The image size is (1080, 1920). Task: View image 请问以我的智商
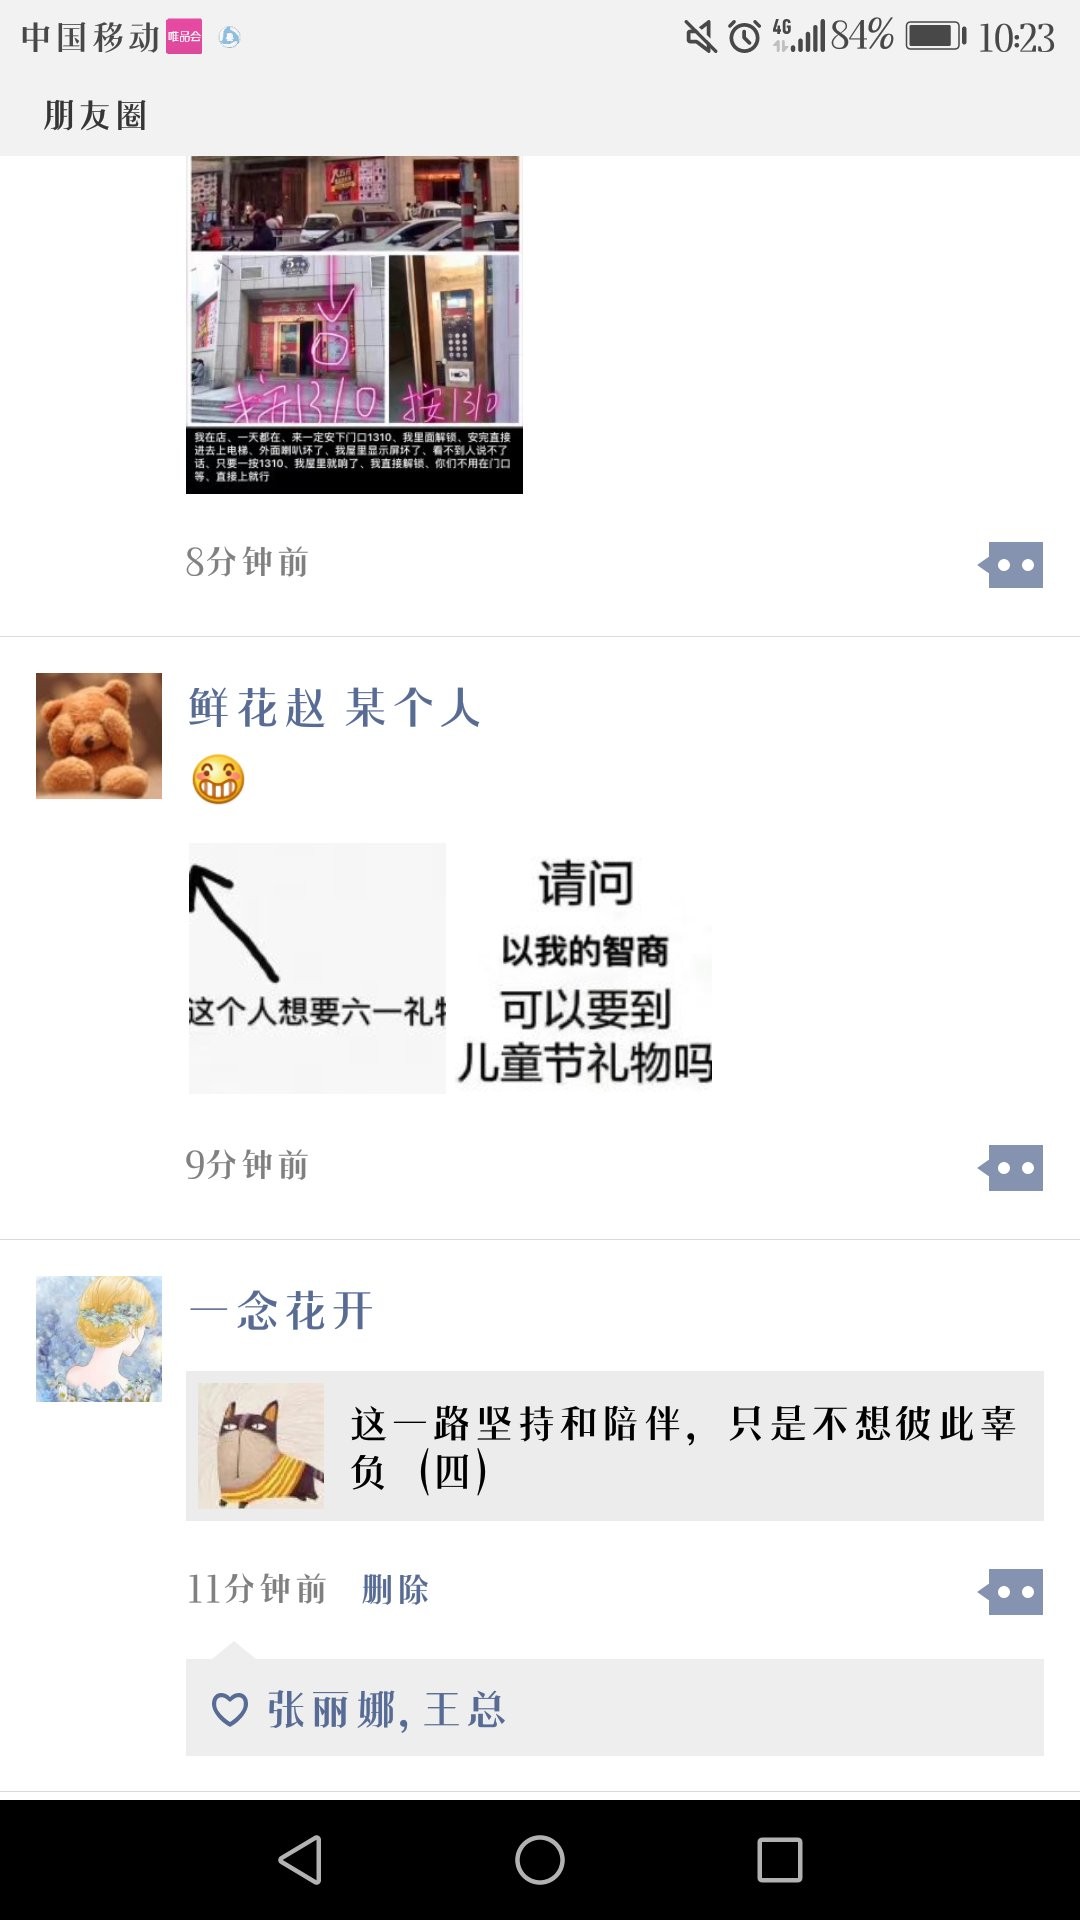pyautogui.click(x=584, y=968)
